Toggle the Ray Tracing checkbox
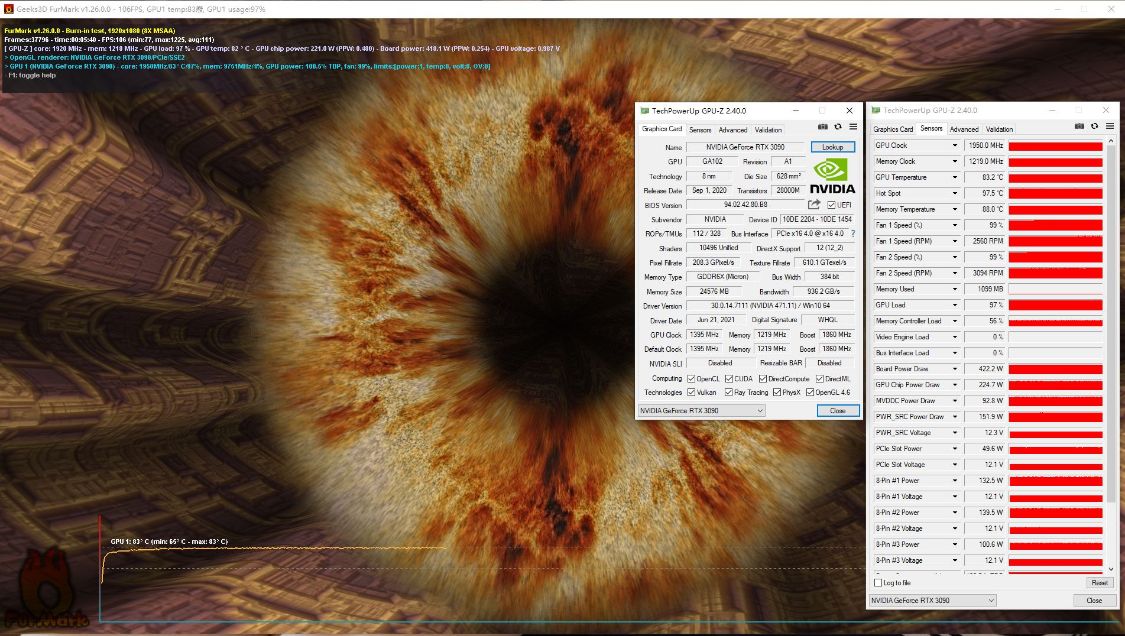This screenshot has height=636, width=1125. (x=729, y=393)
